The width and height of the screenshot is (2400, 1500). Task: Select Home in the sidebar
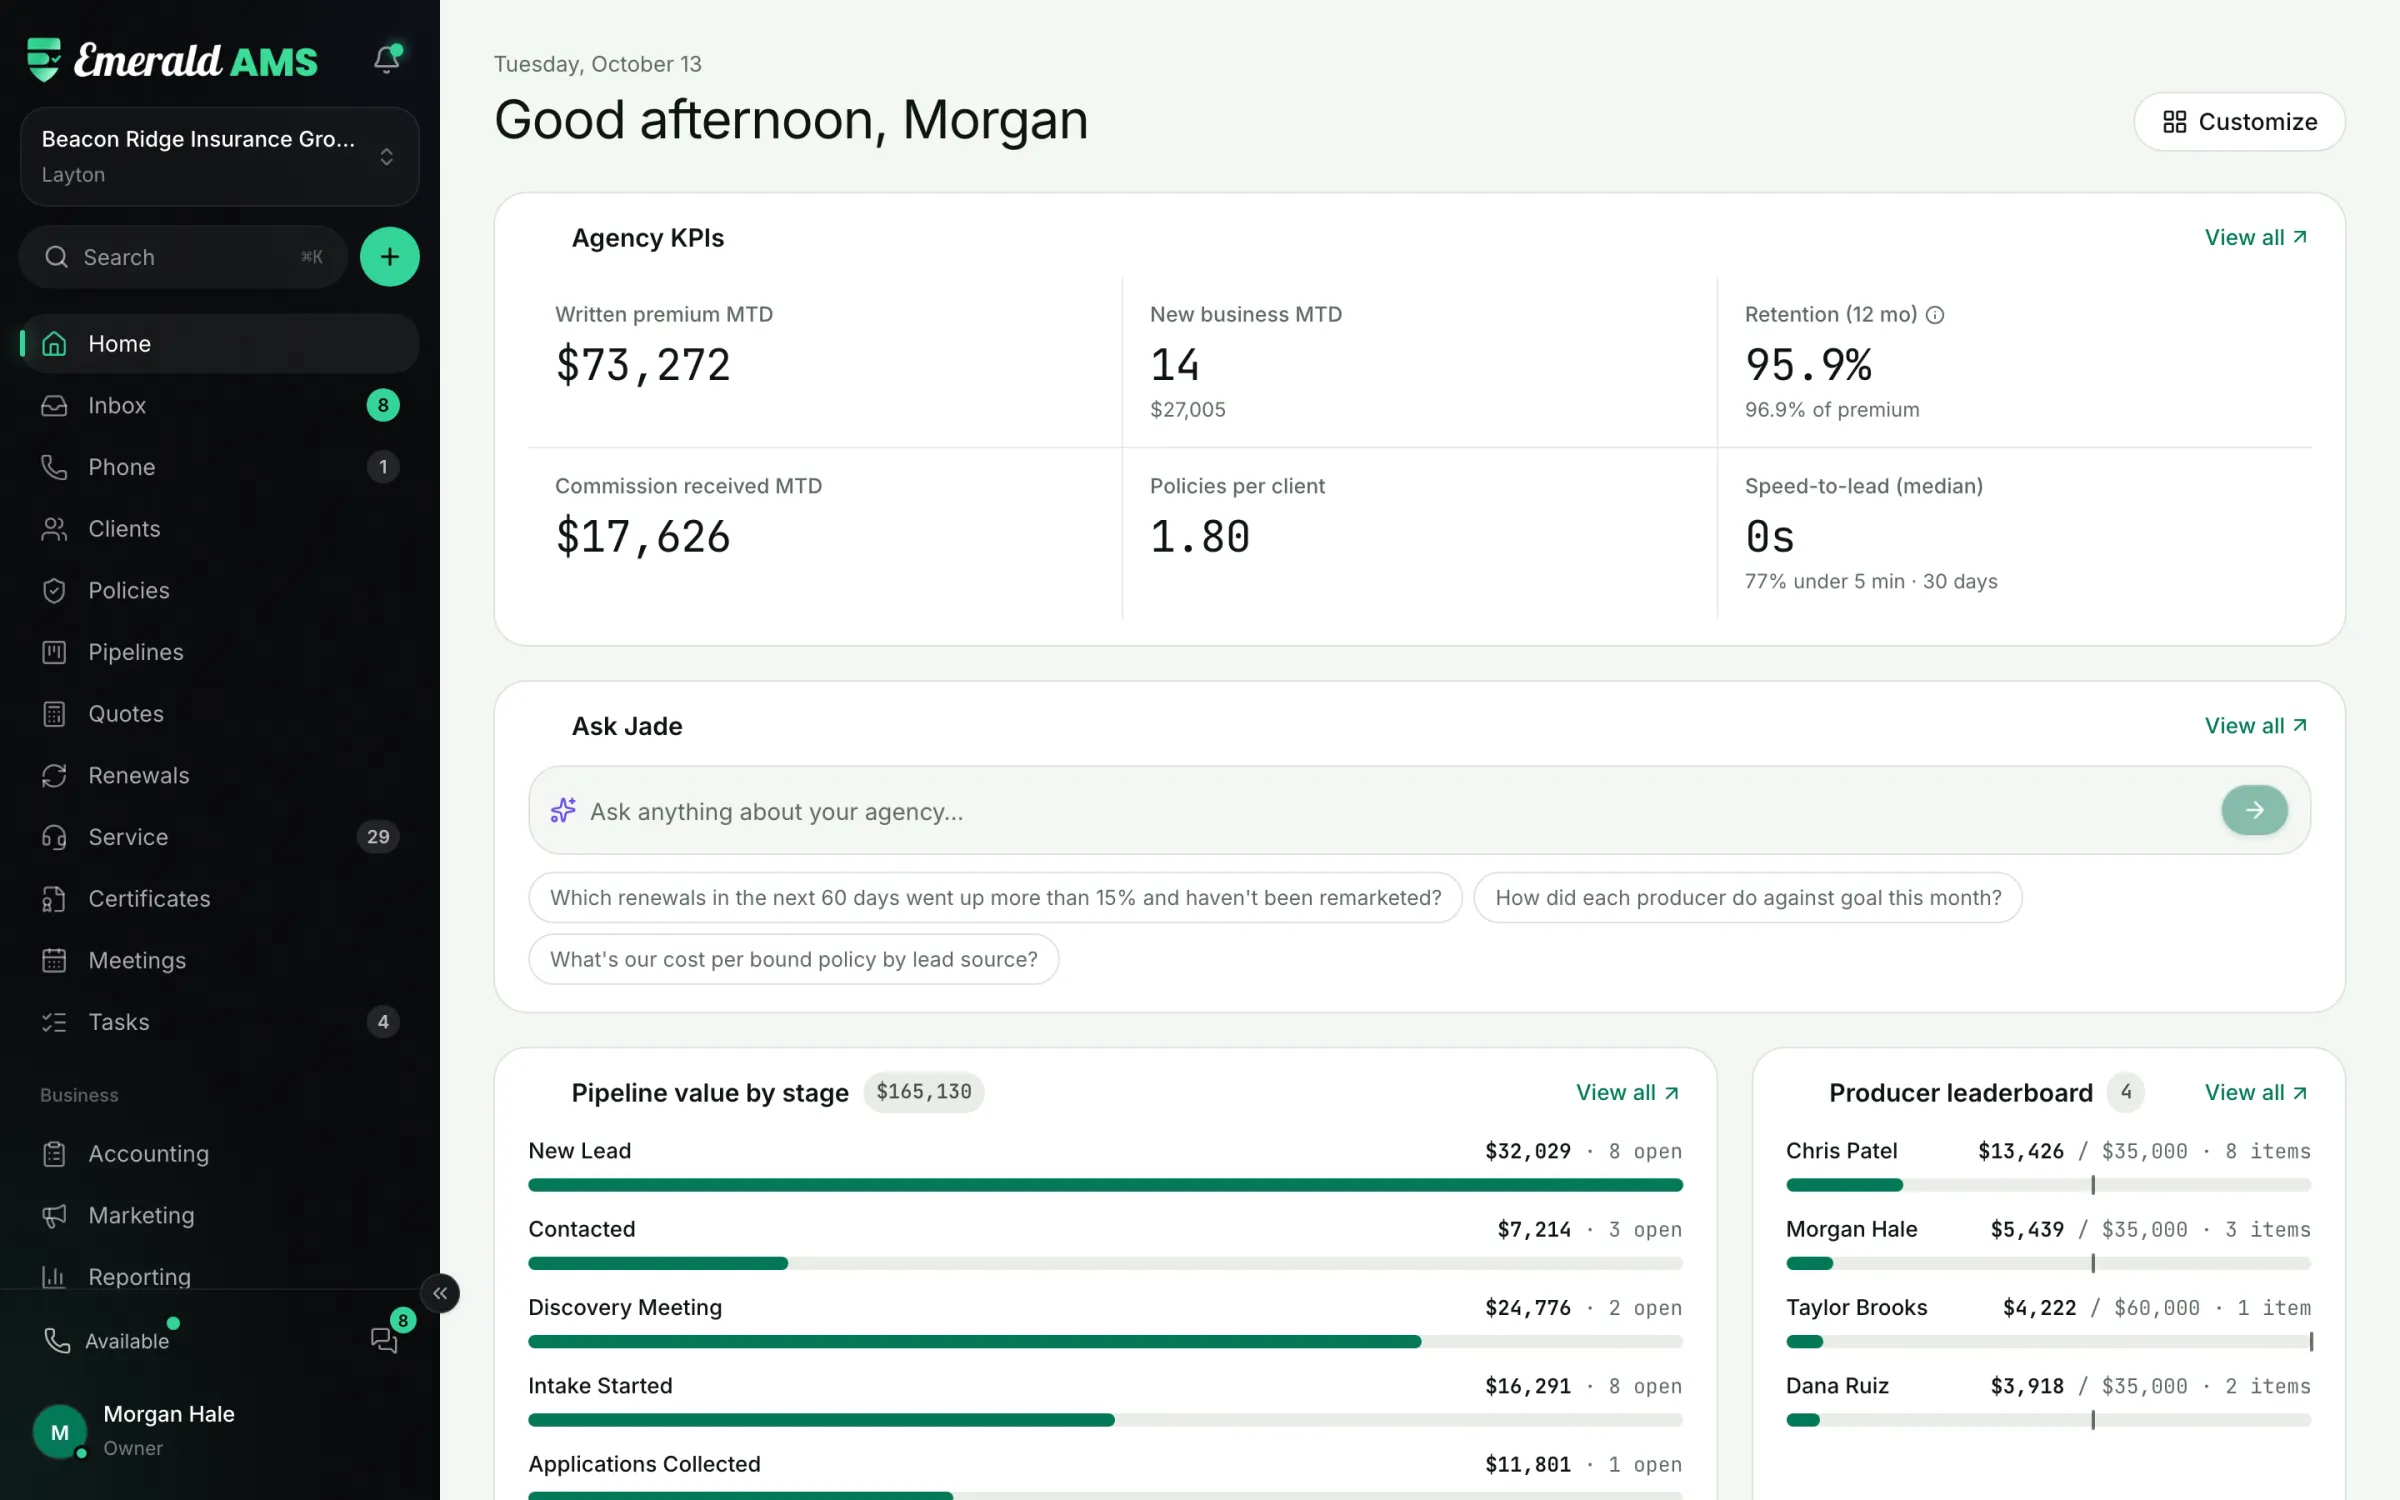click(x=220, y=344)
